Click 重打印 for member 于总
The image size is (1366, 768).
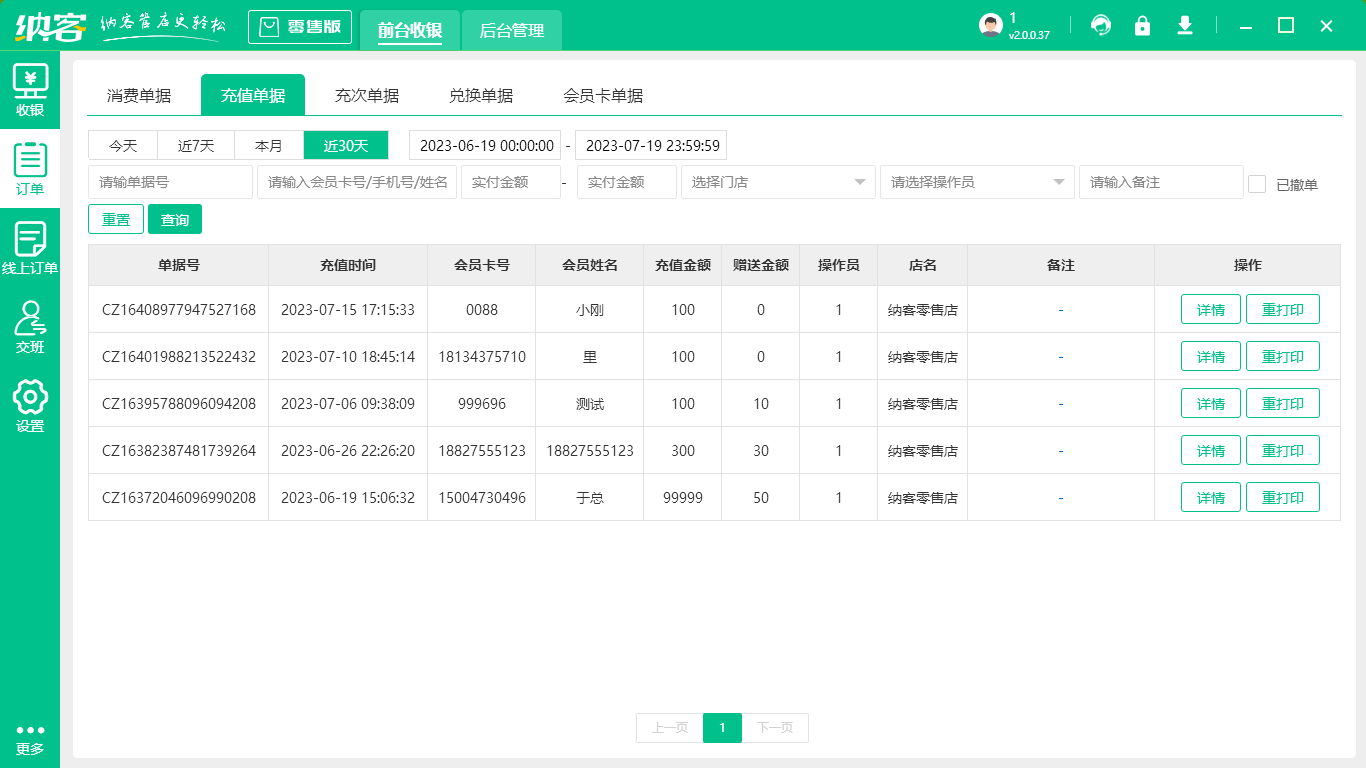coord(1283,498)
